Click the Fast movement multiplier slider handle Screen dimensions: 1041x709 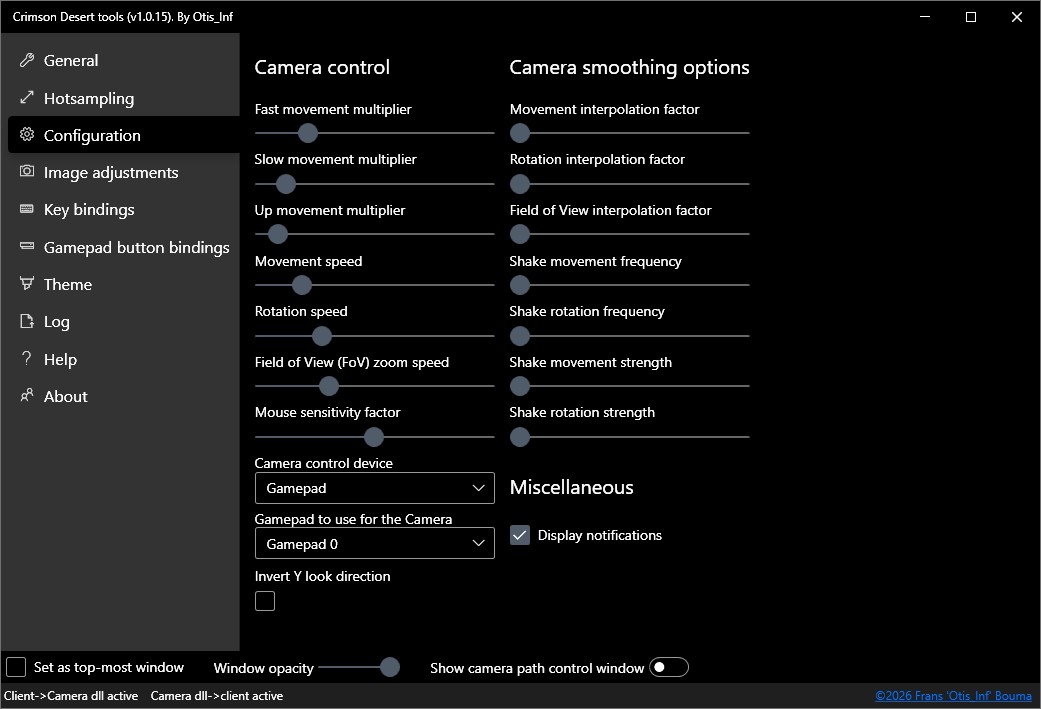coord(307,133)
